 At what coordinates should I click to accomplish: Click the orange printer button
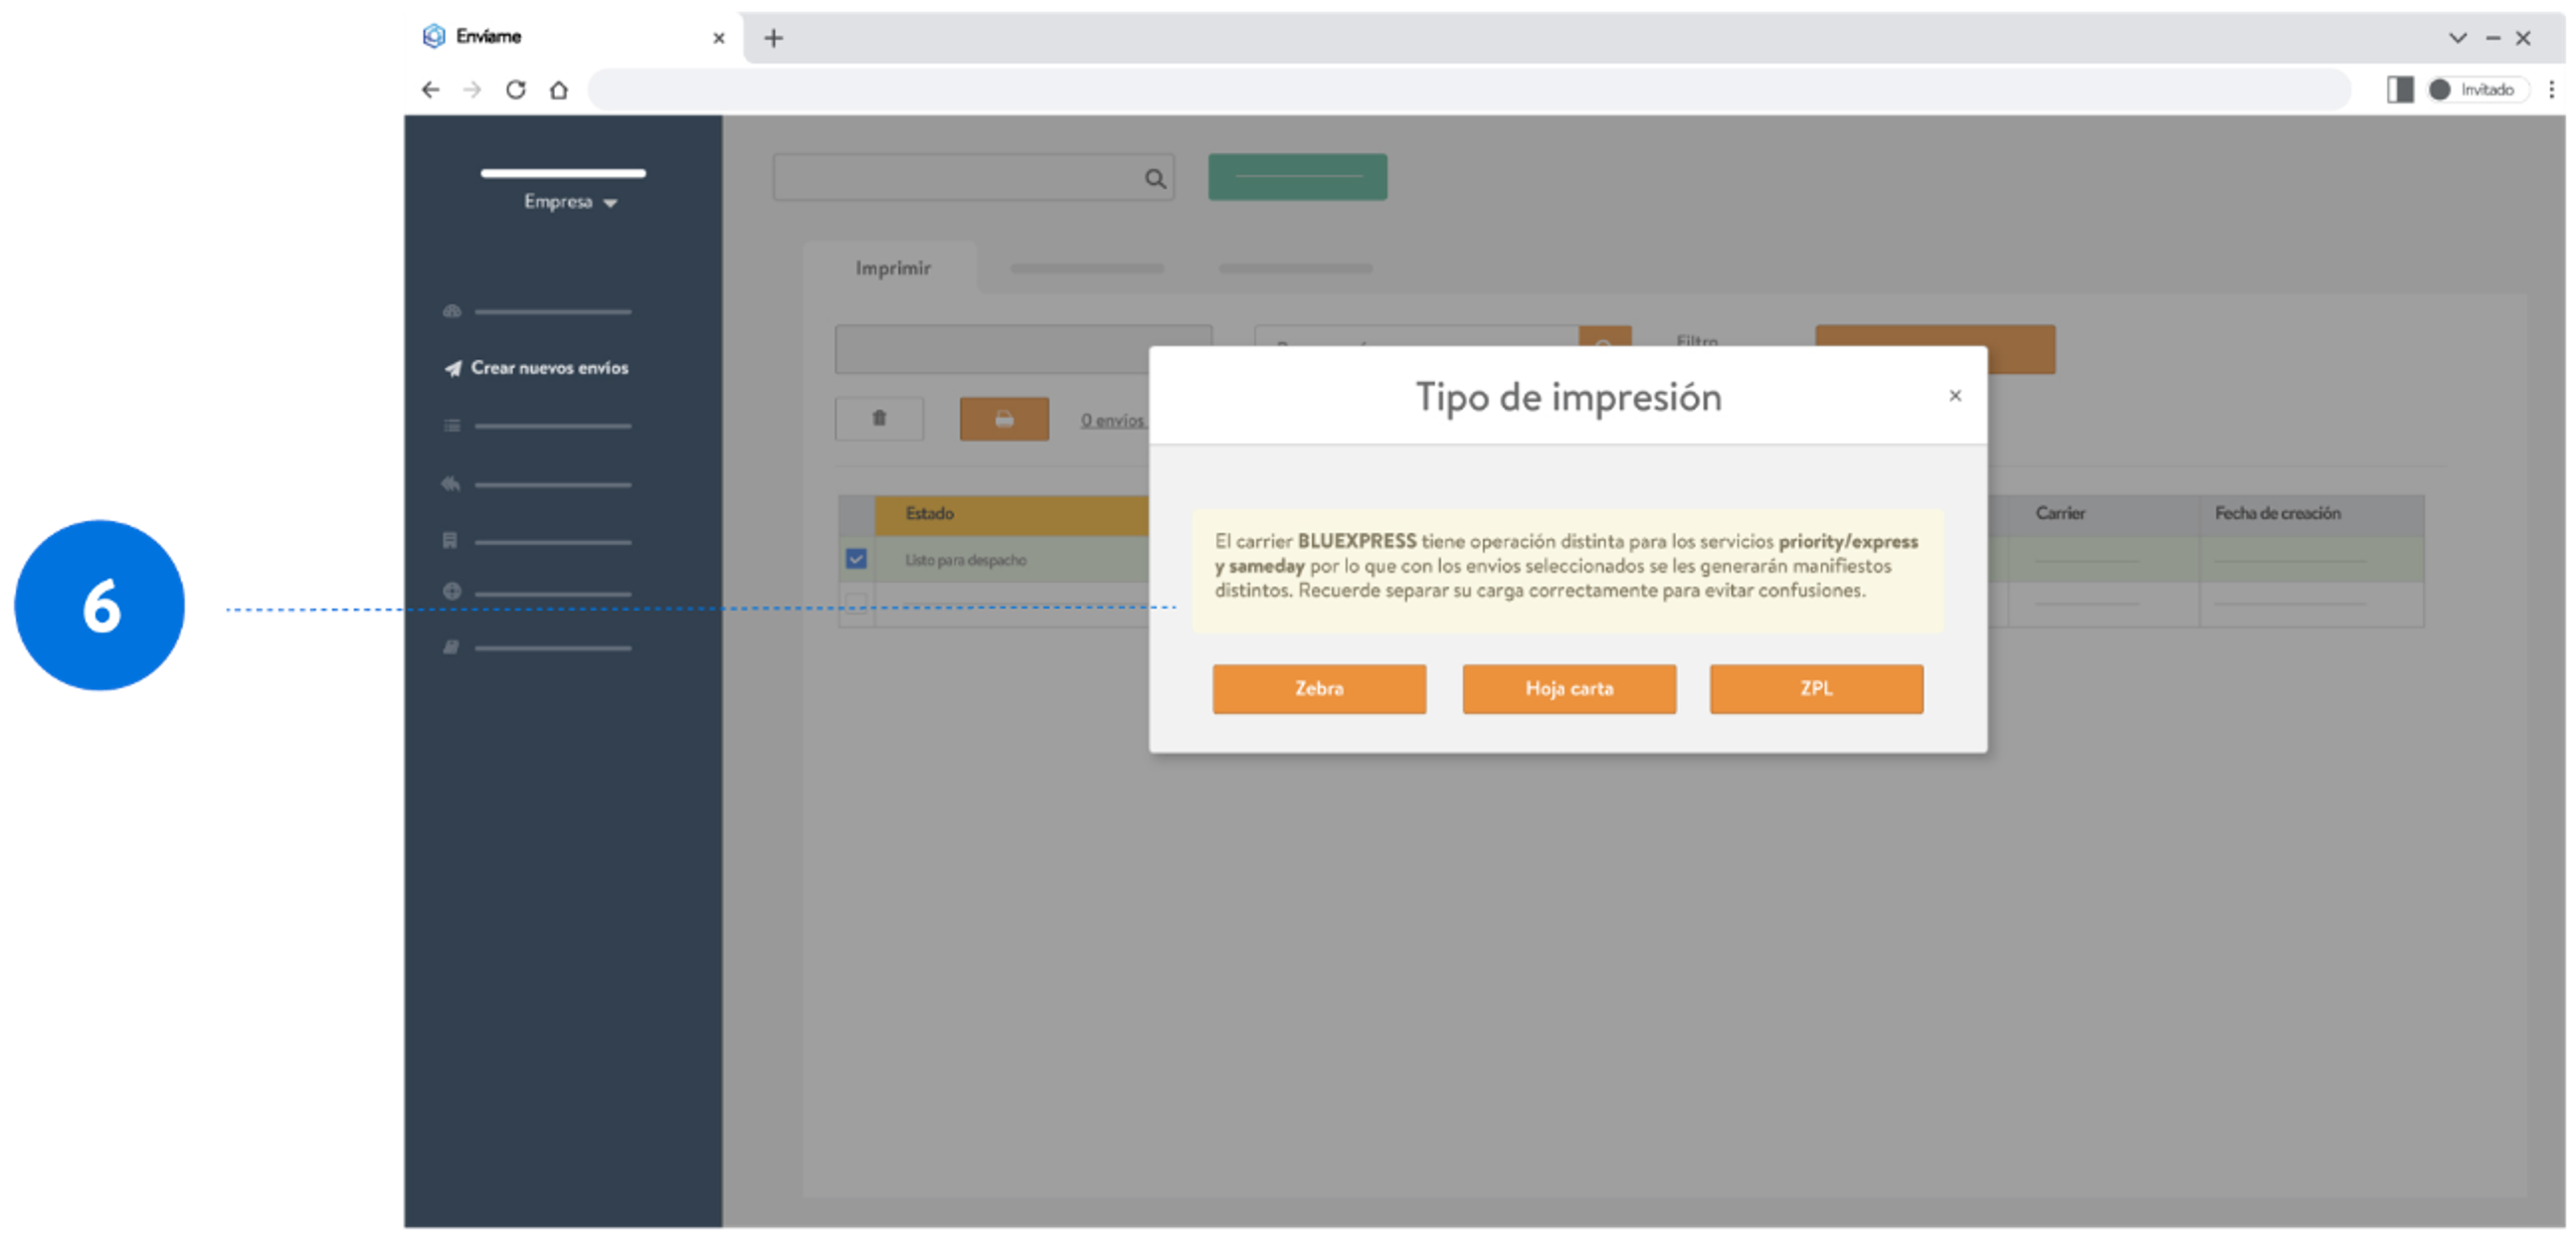tap(1004, 419)
